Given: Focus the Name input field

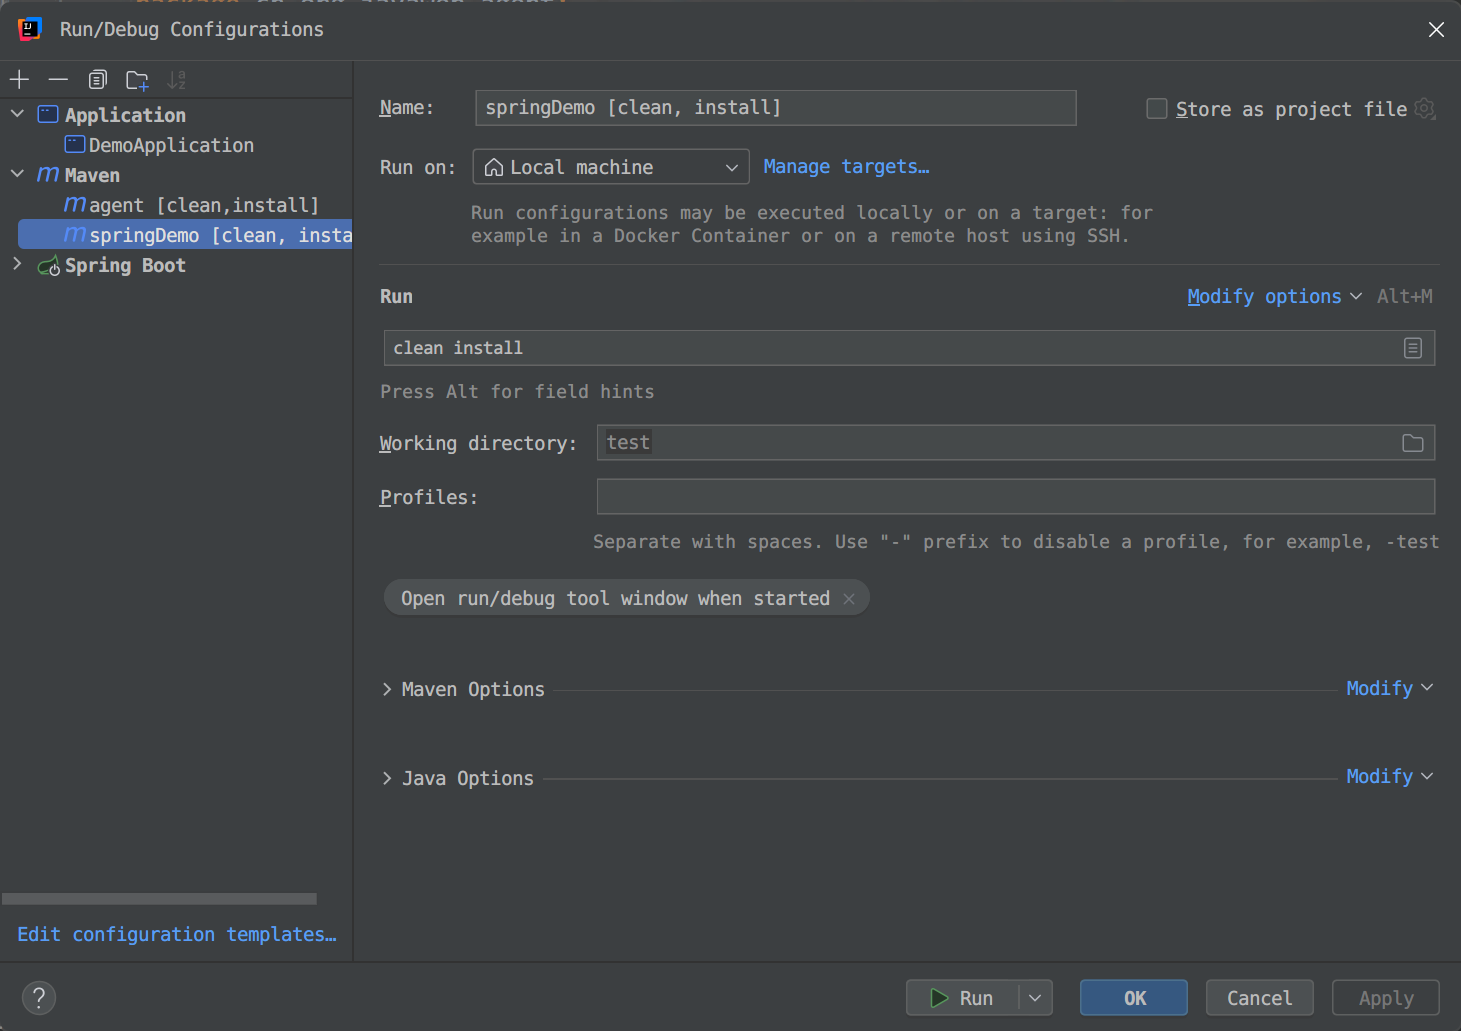Looking at the screenshot, I should pos(776,108).
